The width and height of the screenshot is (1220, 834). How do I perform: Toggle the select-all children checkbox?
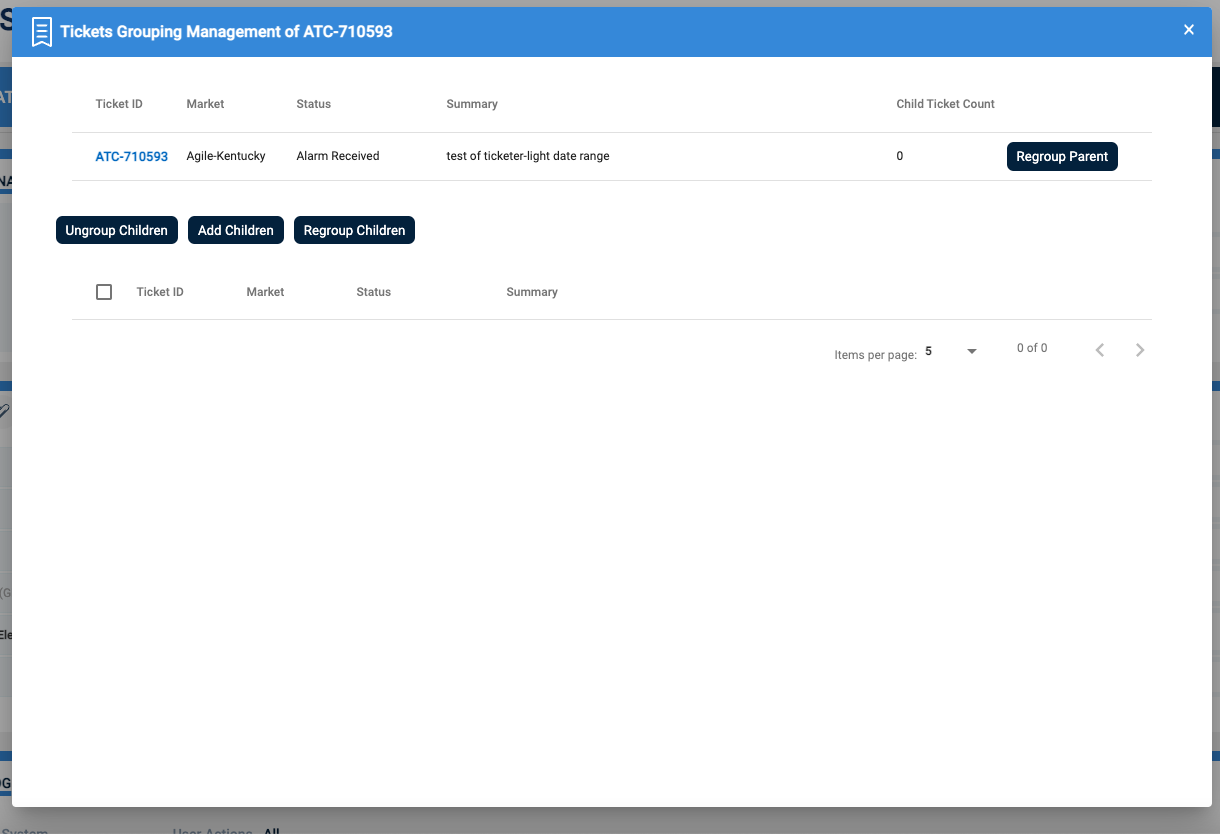(104, 292)
